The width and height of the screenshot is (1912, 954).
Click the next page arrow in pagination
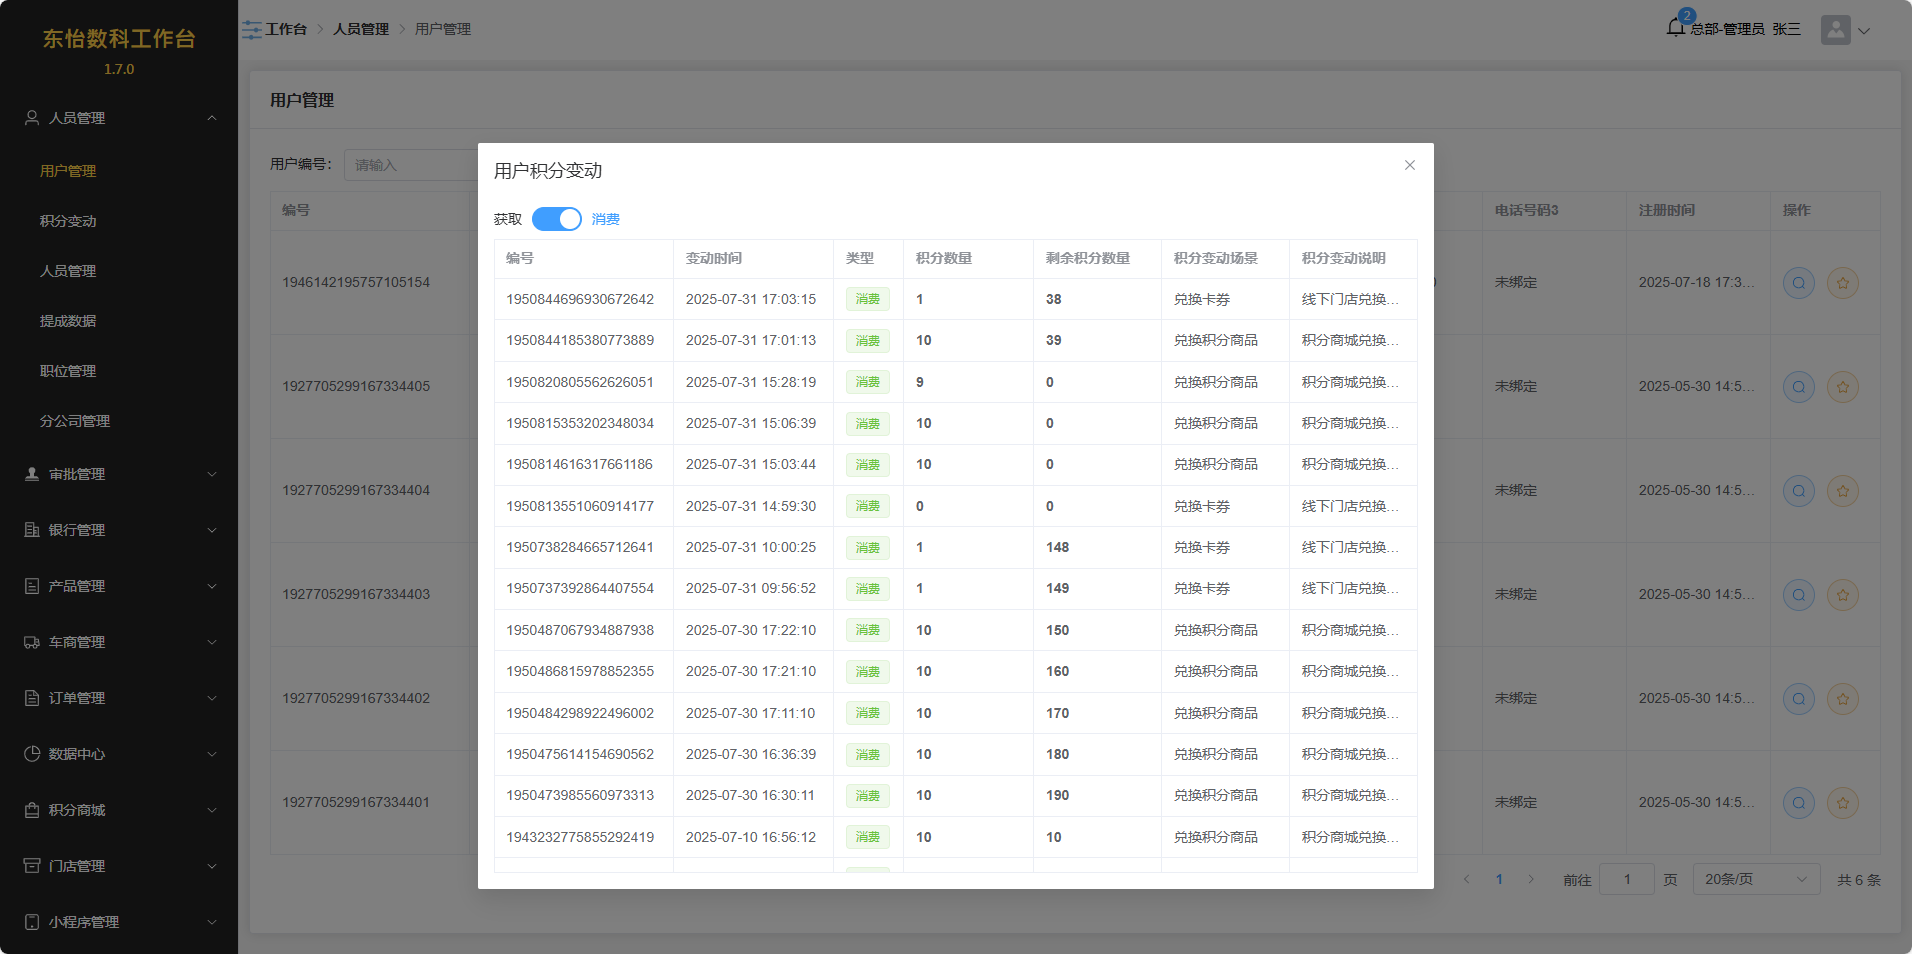tap(1530, 880)
